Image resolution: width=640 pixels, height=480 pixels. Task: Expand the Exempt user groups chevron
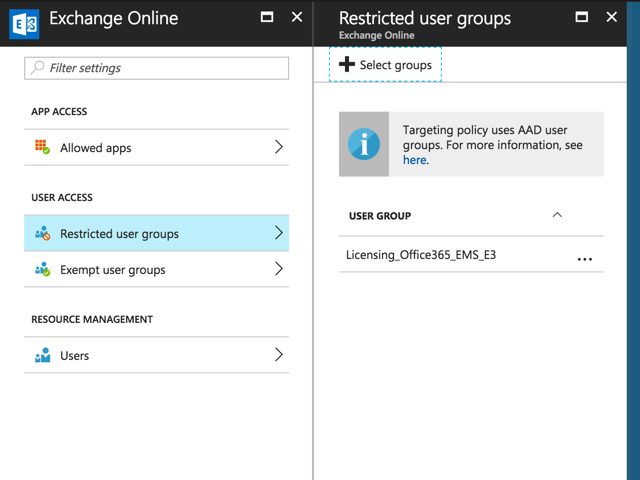click(279, 269)
